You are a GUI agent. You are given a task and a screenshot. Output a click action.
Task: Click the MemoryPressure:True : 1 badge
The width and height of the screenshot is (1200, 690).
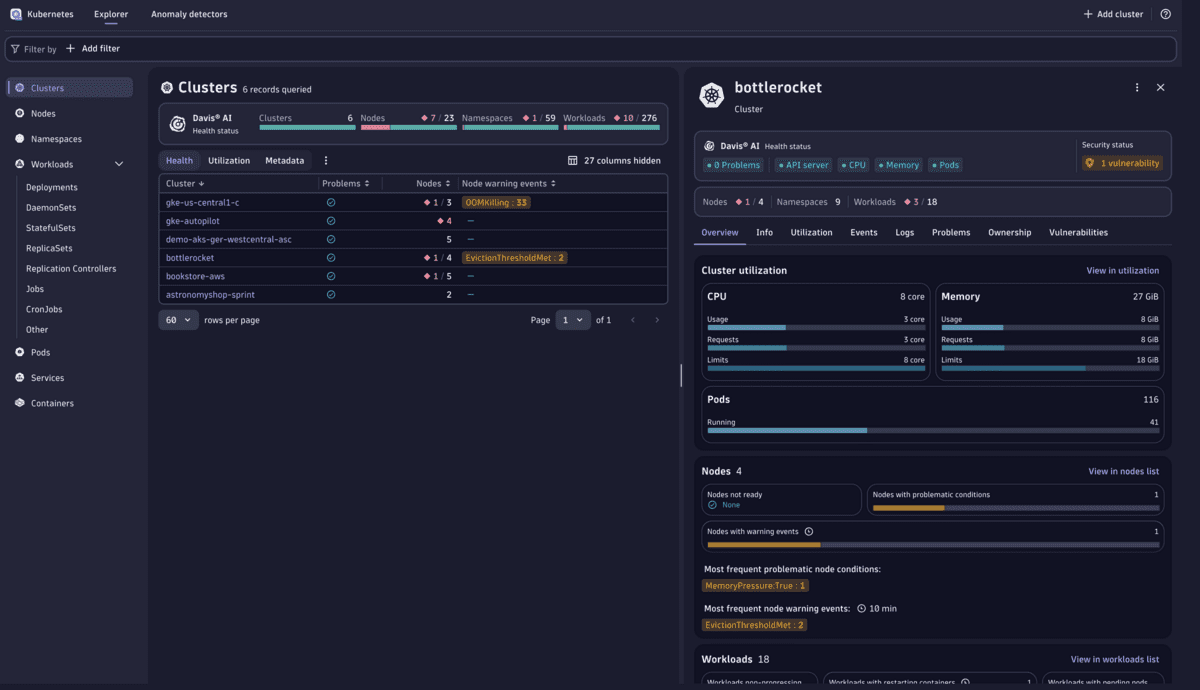[756, 585]
